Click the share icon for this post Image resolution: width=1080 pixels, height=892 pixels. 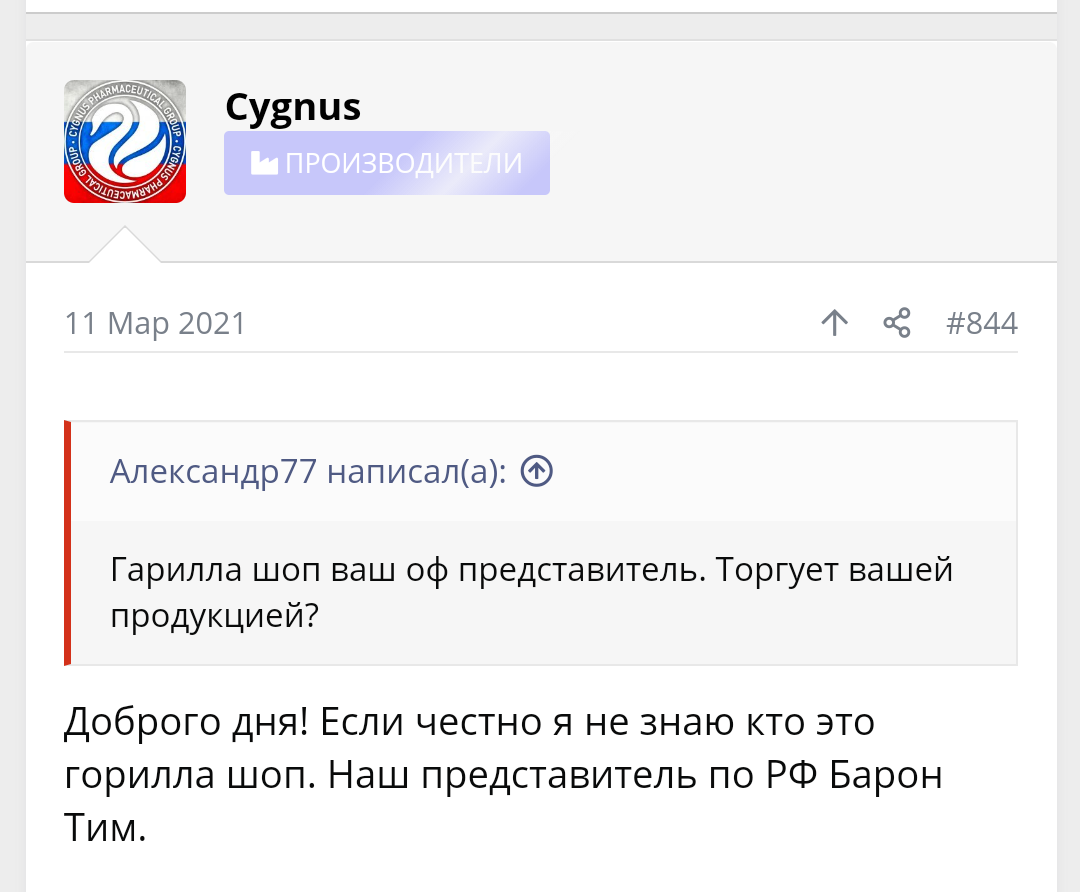pos(897,323)
